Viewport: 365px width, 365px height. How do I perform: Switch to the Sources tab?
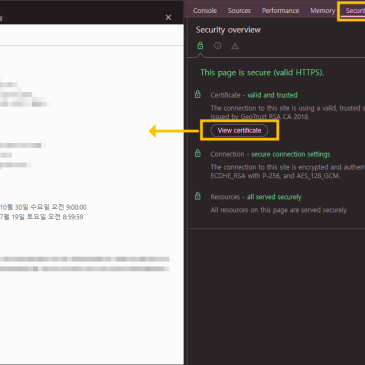[x=239, y=11]
